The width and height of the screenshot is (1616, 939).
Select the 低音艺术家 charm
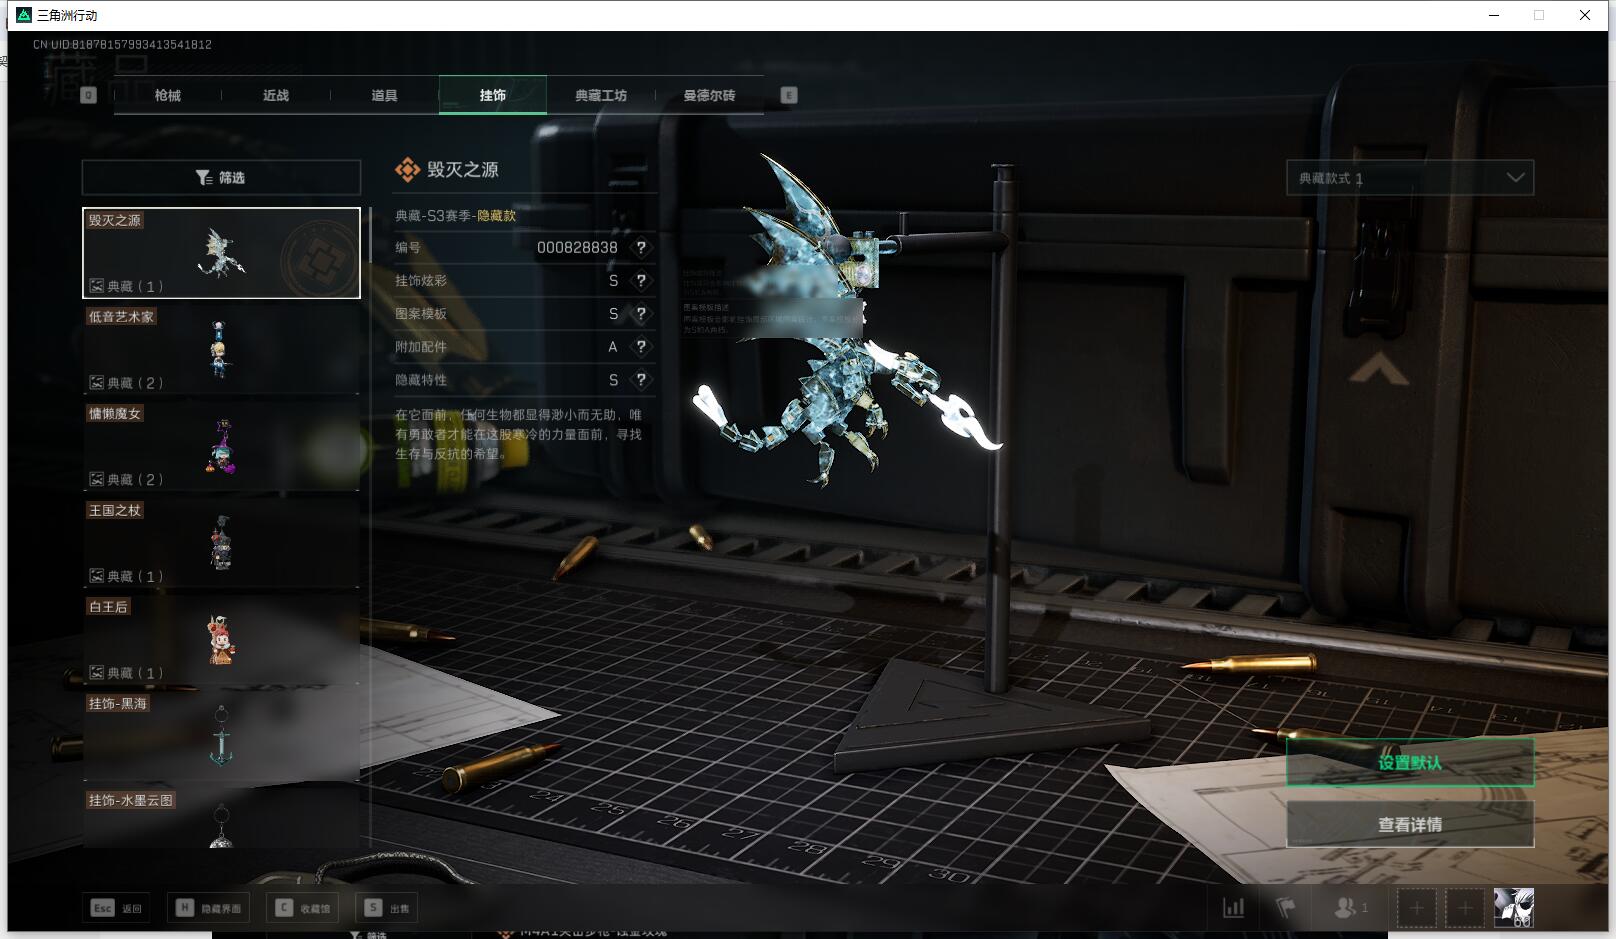click(x=221, y=349)
